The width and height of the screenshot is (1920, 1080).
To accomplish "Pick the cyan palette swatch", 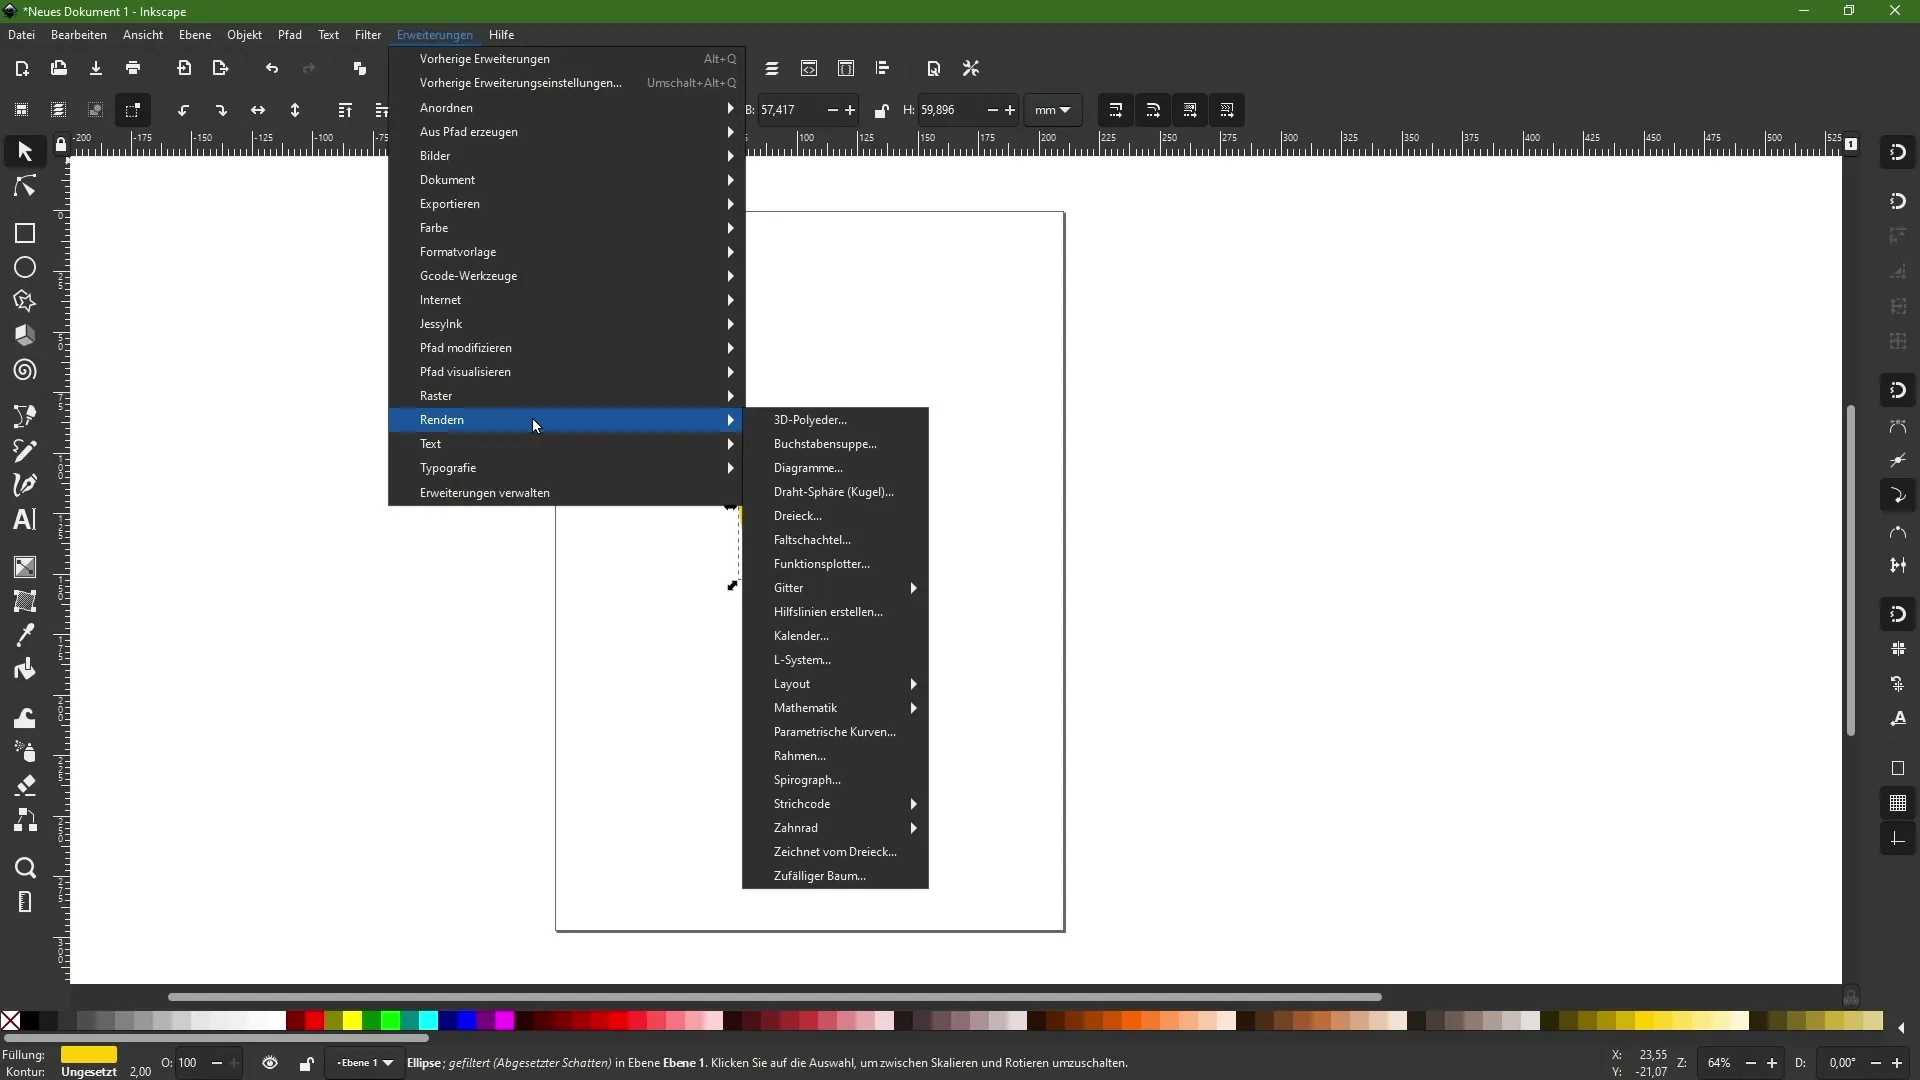I will pyautogui.click(x=428, y=1021).
